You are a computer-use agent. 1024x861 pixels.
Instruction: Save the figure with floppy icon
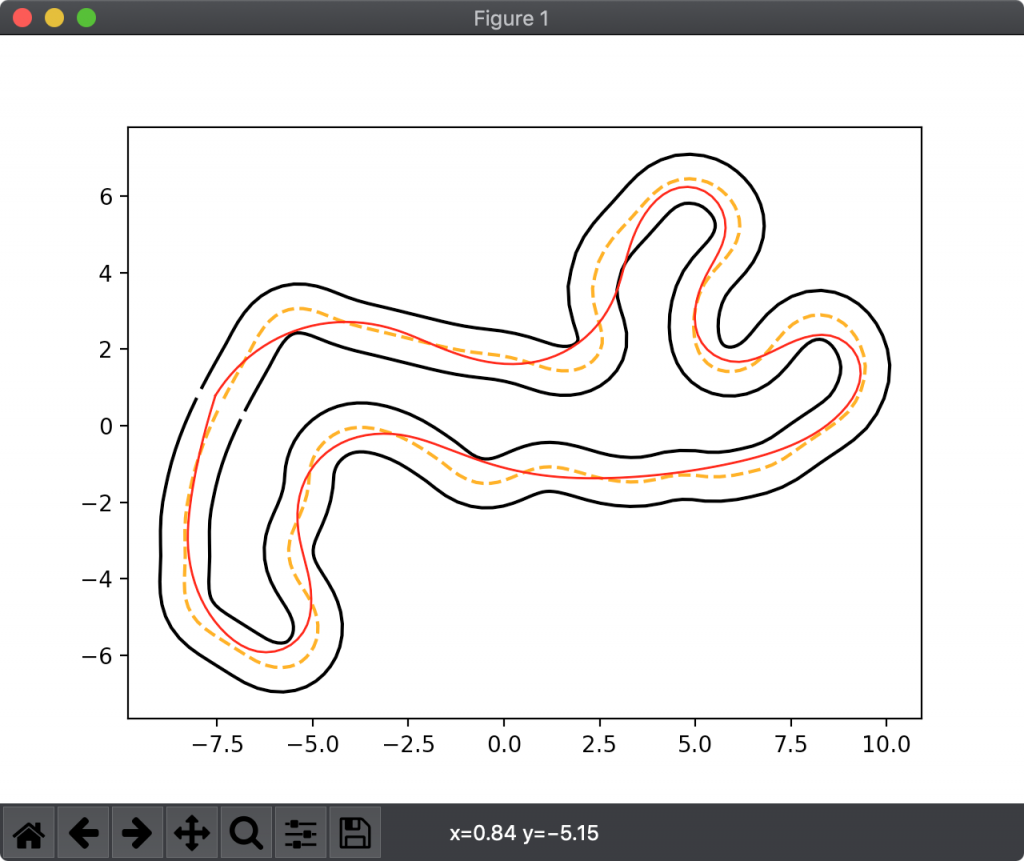(355, 833)
